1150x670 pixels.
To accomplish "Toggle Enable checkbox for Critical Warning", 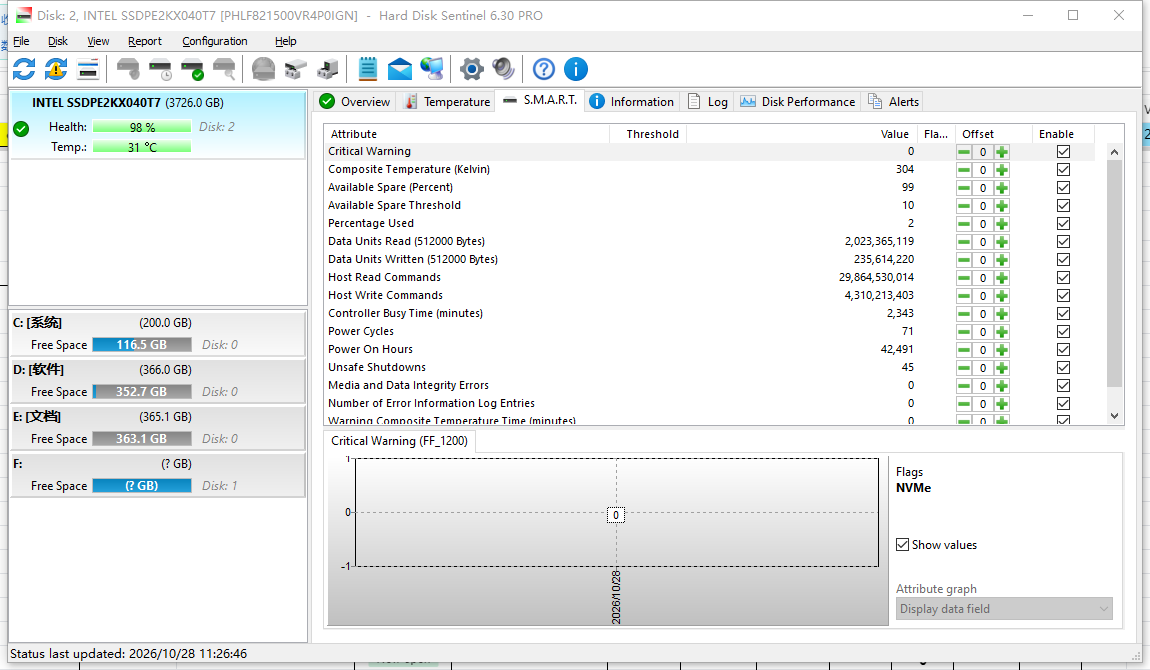I will pos(1063,152).
